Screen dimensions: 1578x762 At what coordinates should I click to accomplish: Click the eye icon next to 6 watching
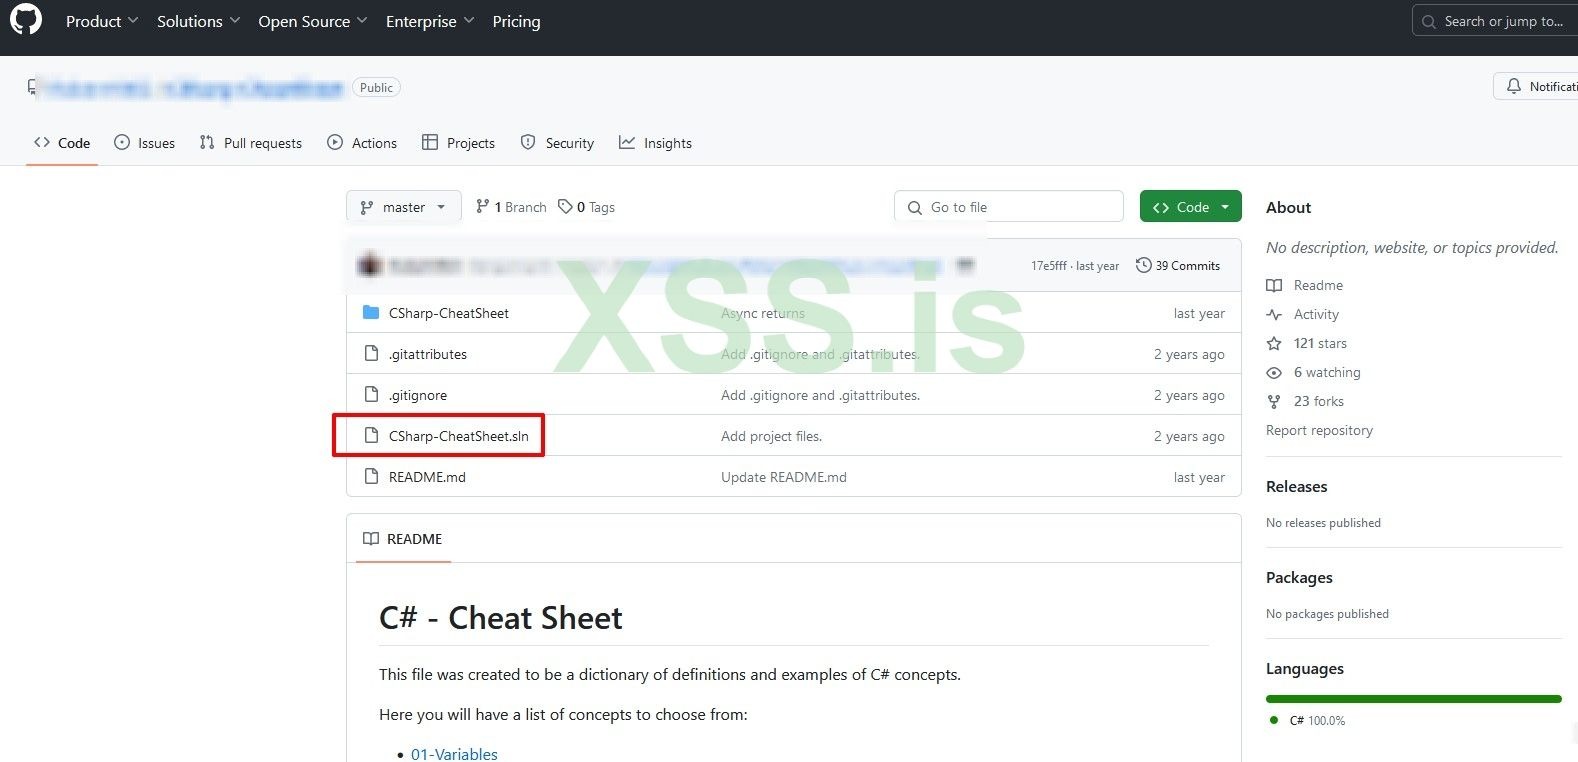coord(1274,372)
